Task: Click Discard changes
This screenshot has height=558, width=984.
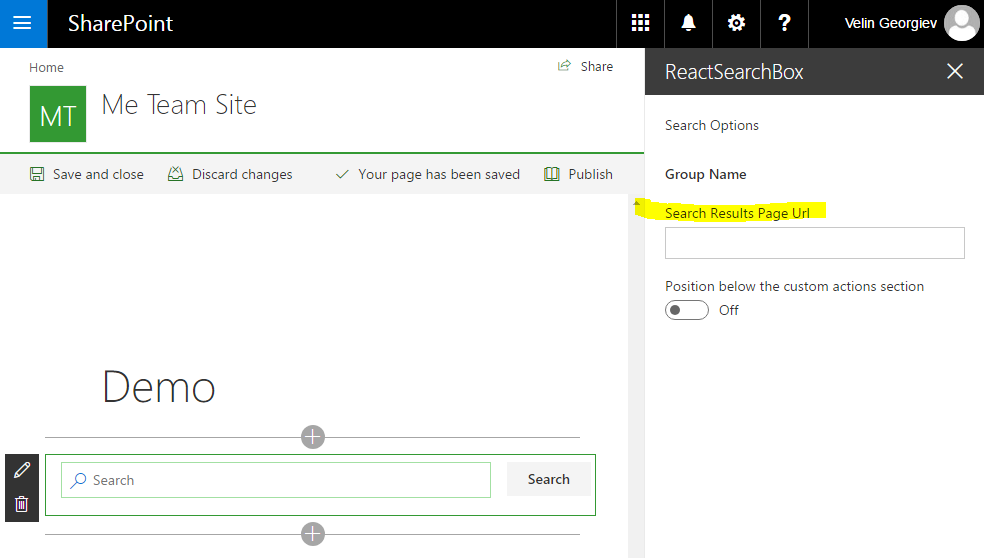Action: point(230,174)
